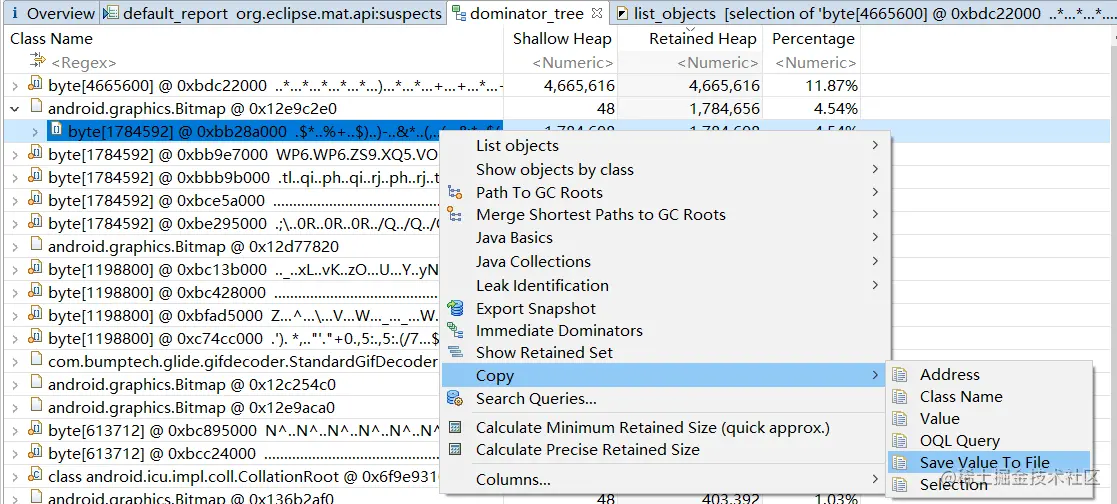Collapse the android.graphics.Bitmap @ 0x12e9c2e0 node
Viewport: 1117px width, 504px height.
pyautogui.click(x=15, y=108)
